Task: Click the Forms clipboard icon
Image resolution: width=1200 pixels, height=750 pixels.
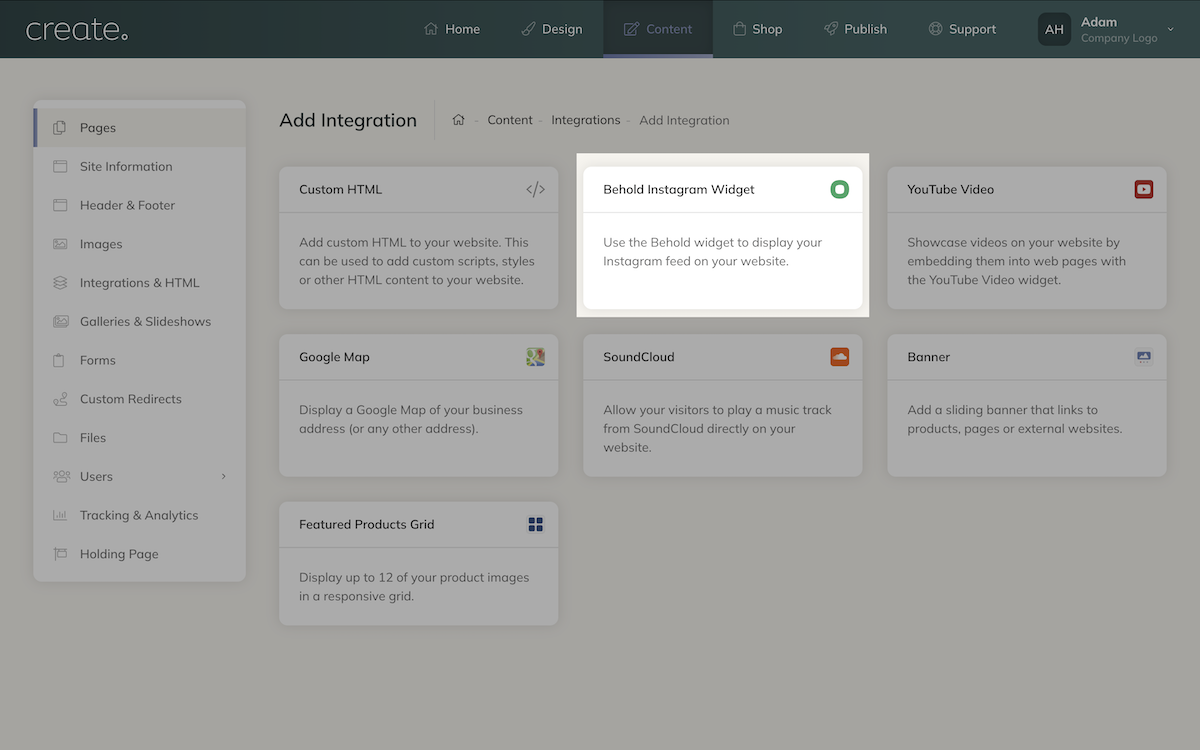Action: [60, 360]
